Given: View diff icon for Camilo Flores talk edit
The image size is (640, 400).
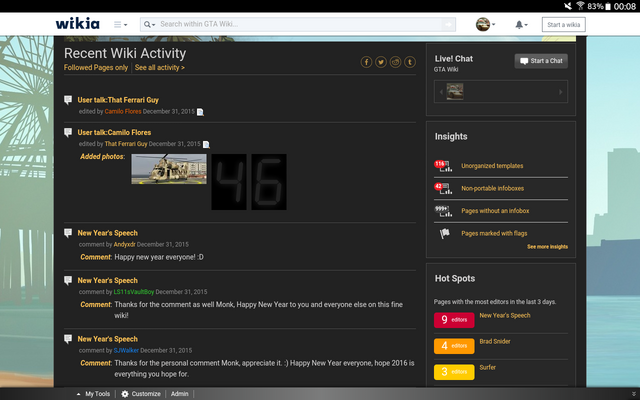Looking at the screenshot, I should (x=206, y=144).
